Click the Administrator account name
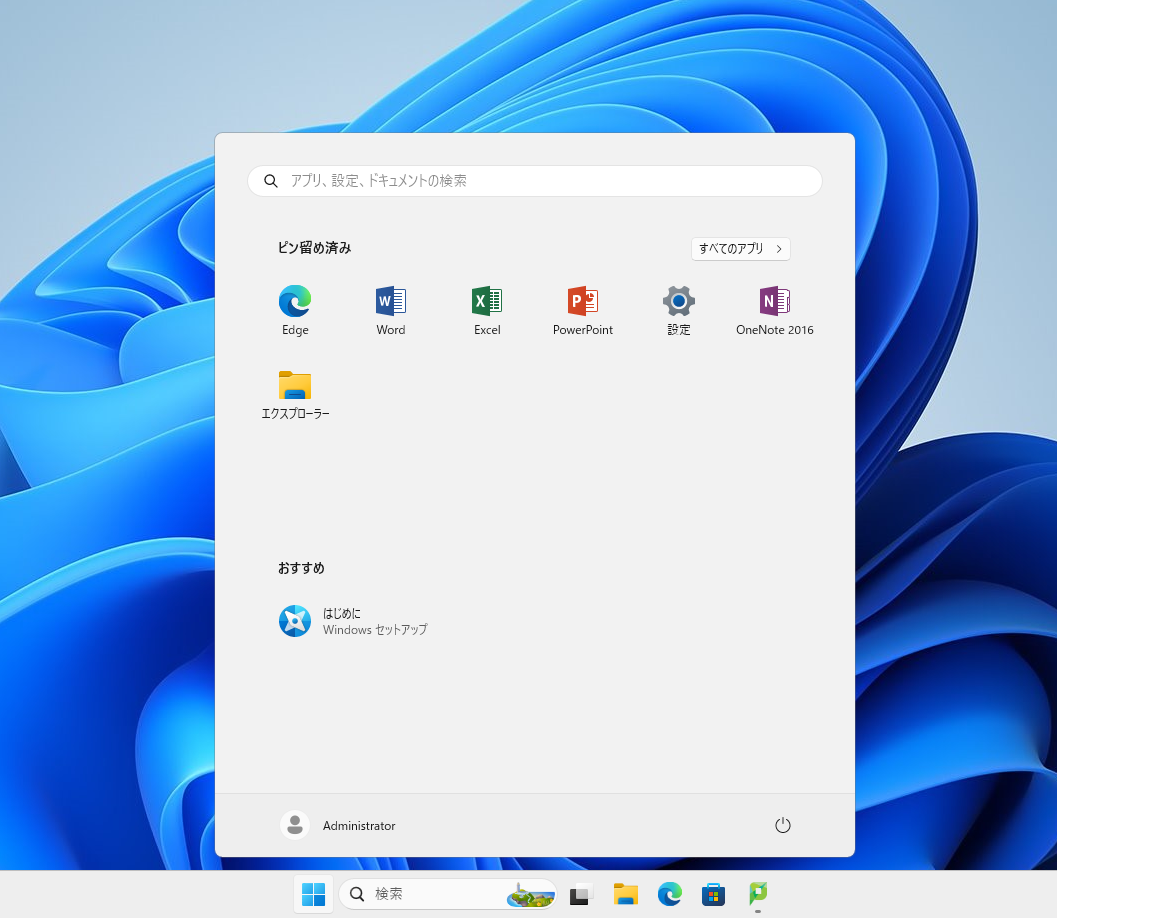Viewport: 1152px width, 918px height. (x=359, y=825)
